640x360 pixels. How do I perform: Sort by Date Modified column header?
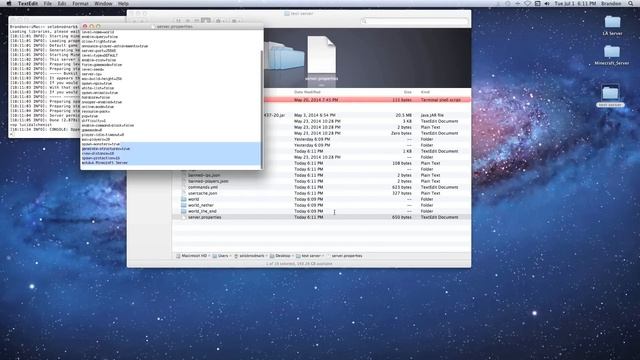(307, 92)
